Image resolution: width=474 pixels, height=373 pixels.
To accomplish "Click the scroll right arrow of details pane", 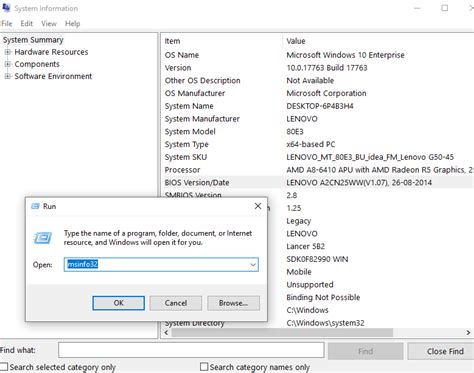I will click(x=468, y=332).
